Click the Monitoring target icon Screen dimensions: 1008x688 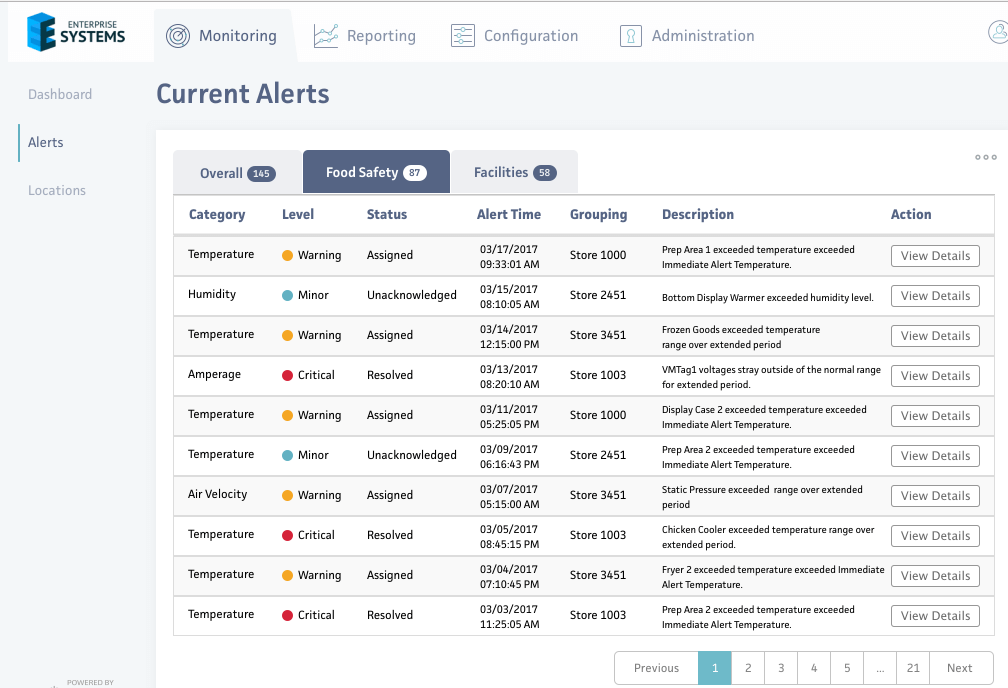(x=178, y=36)
